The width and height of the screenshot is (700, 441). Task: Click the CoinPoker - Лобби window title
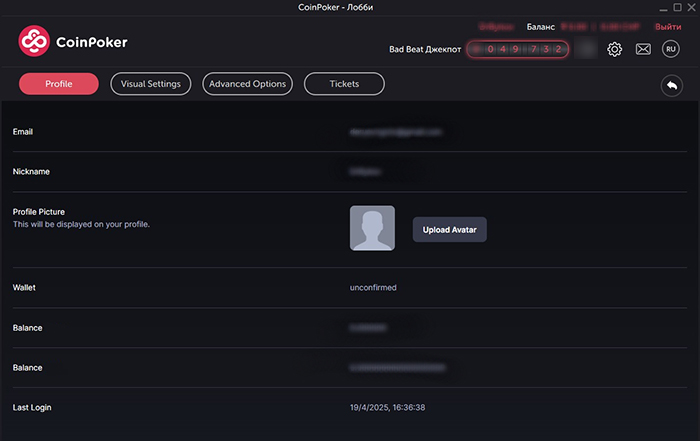click(336, 7)
